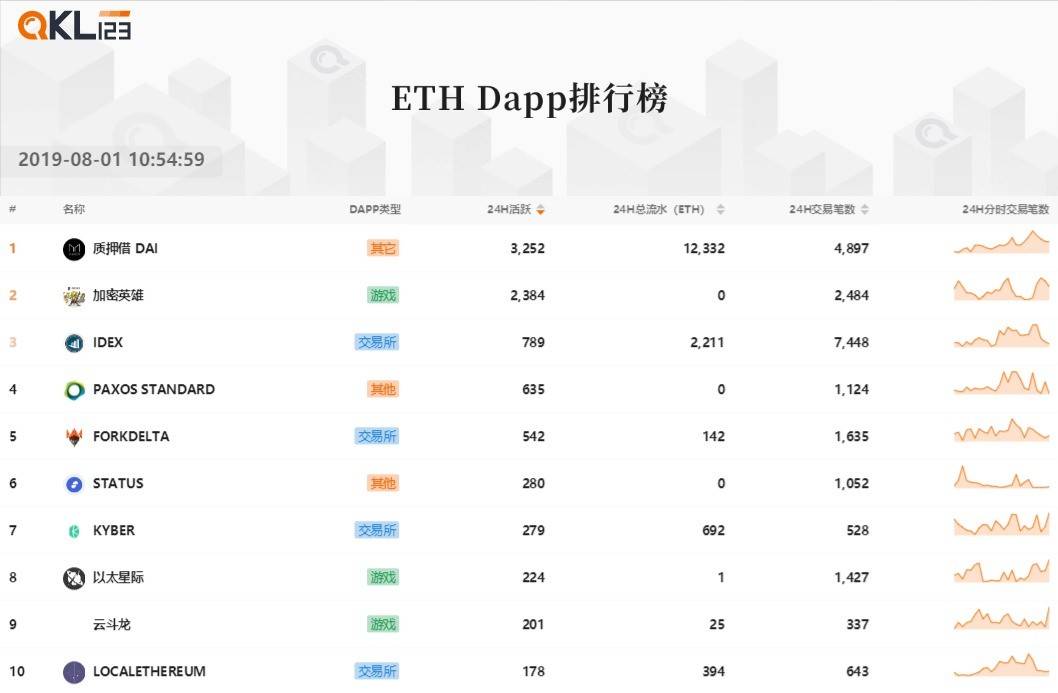Click the 名称 column header
Image resolution: width=1058 pixels, height=693 pixels.
click(74, 209)
